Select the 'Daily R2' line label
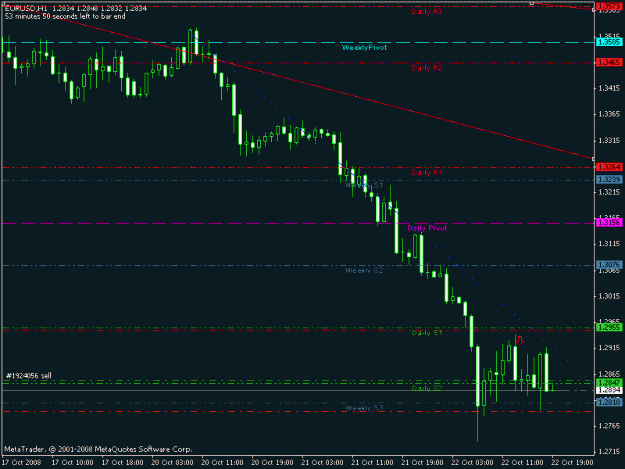625x469 pixels. pyautogui.click(x=427, y=68)
